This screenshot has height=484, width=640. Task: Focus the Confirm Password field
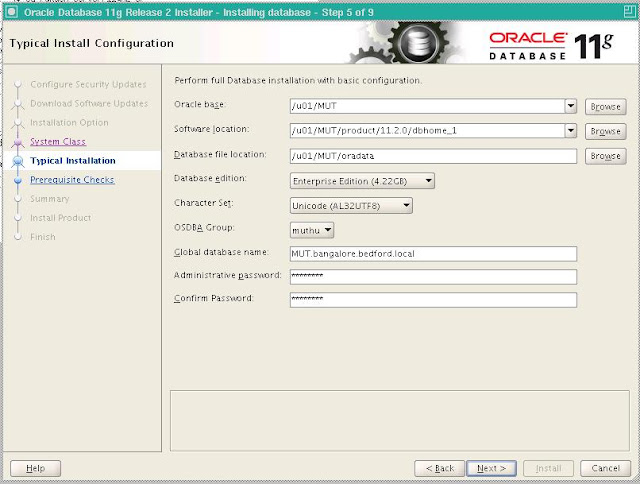tap(433, 300)
